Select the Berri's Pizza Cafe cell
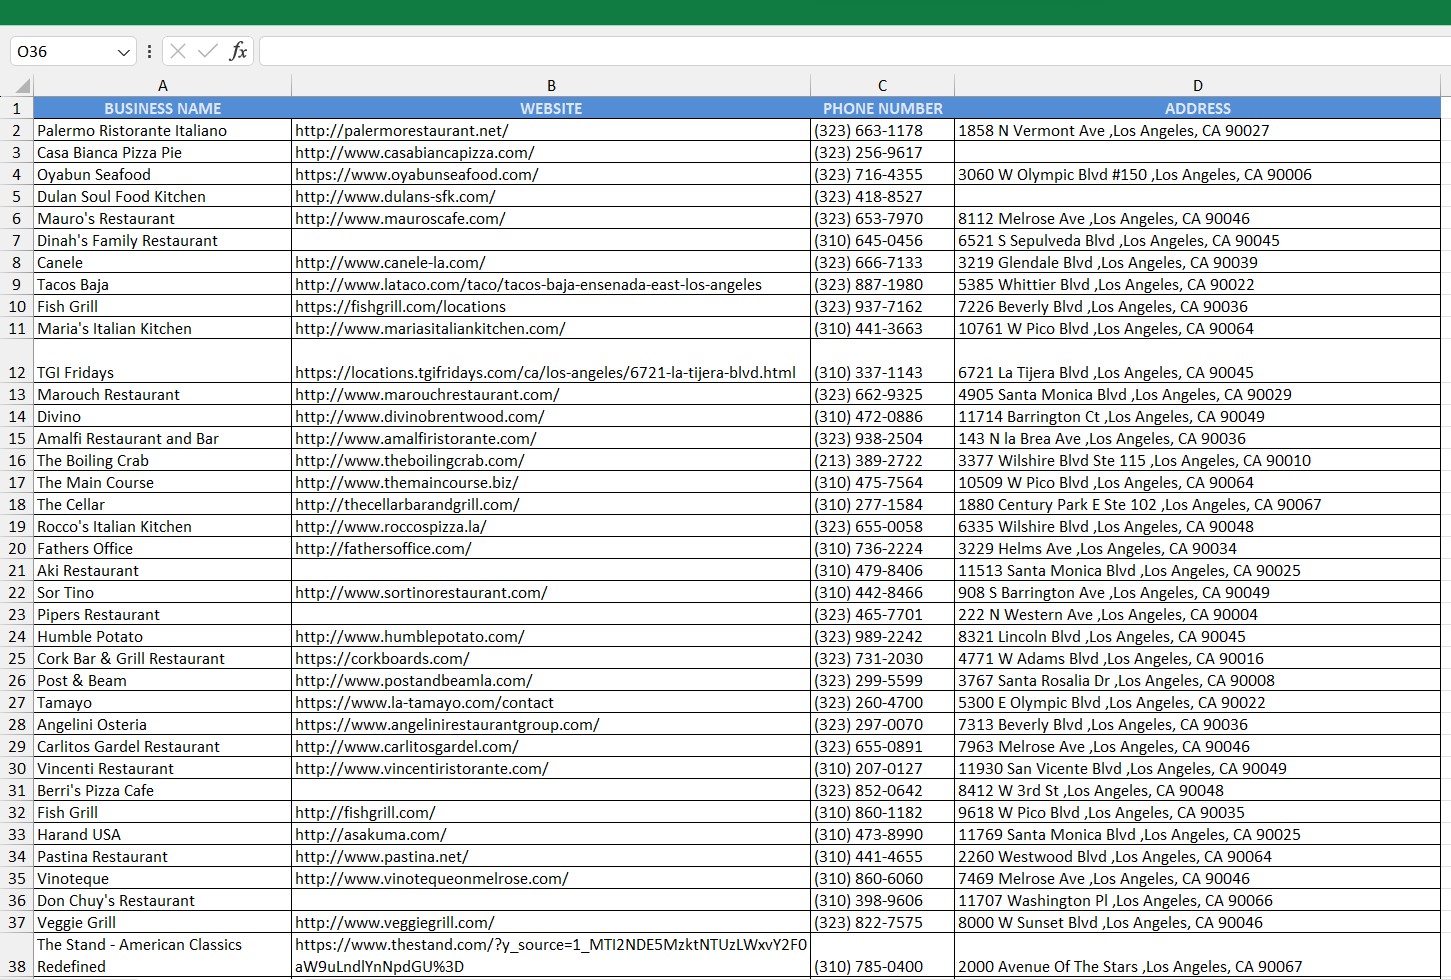This screenshot has height=980, width=1451. pyautogui.click(x=163, y=790)
